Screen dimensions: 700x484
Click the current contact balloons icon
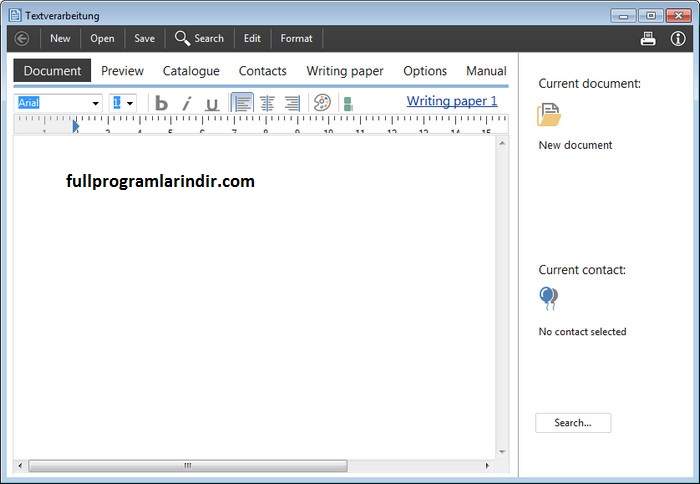(x=548, y=298)
